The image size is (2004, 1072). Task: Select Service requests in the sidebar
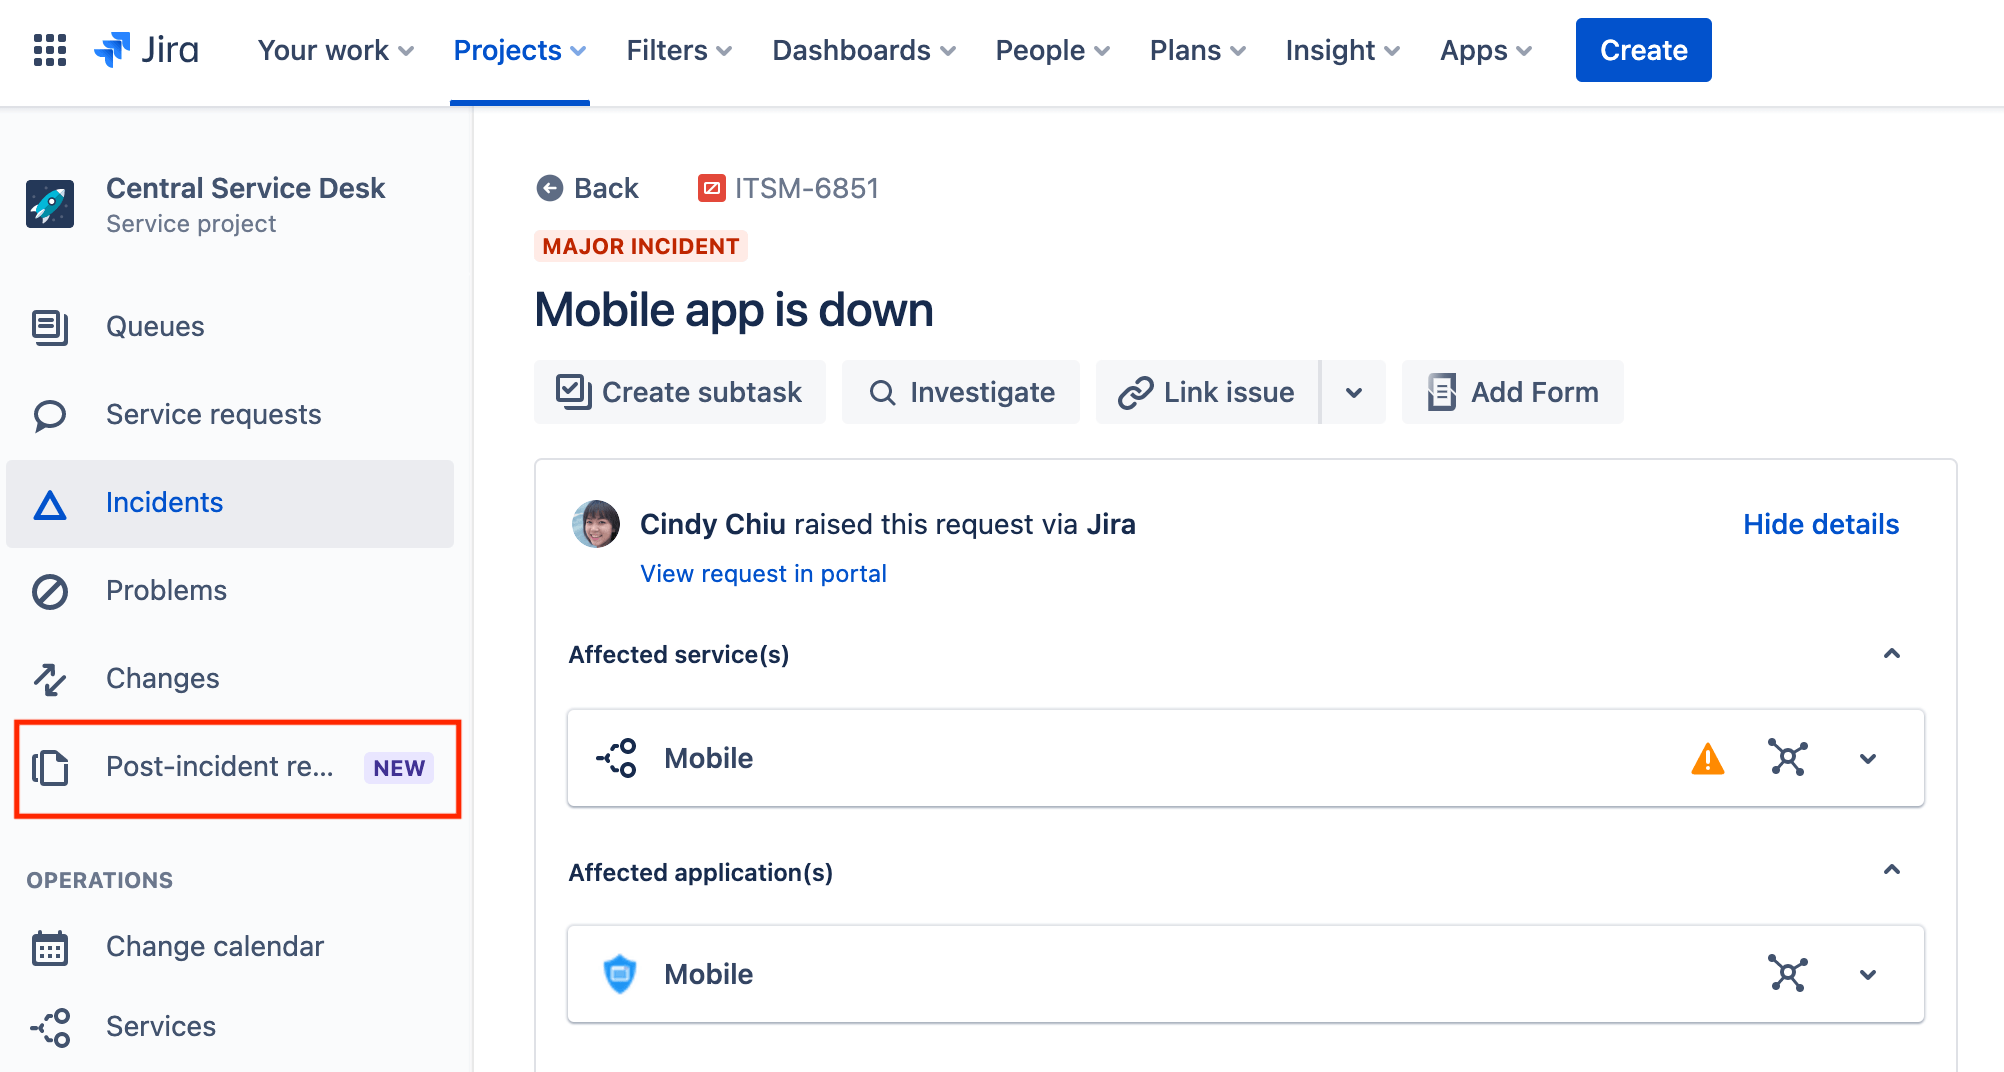click(x=213, y=414)
